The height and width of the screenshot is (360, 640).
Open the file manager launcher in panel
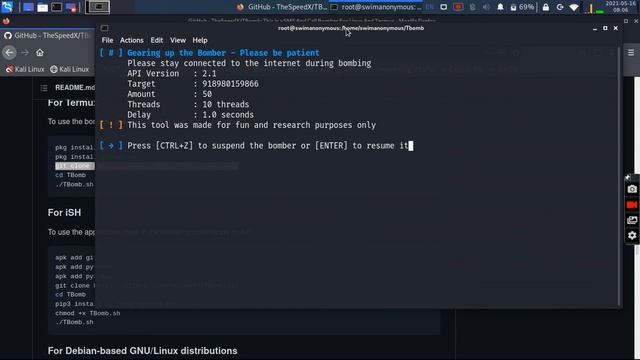(x=42, y=7)
